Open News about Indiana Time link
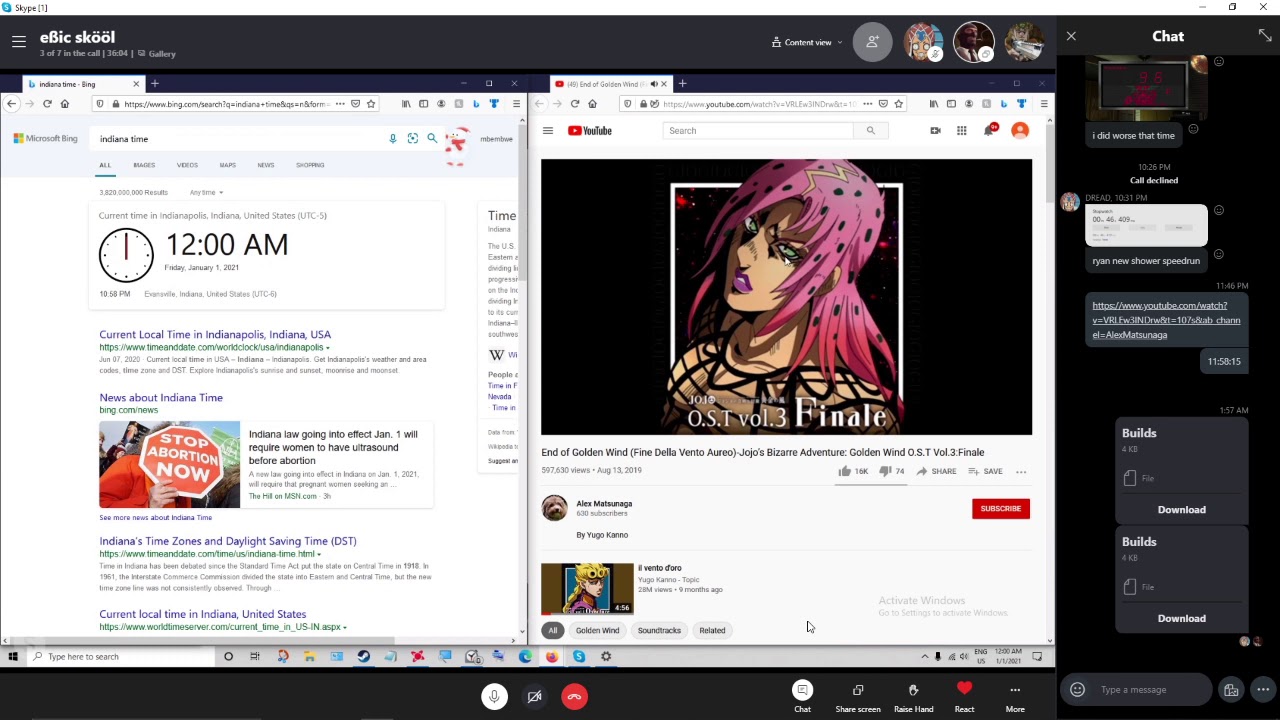 point(161,397)
